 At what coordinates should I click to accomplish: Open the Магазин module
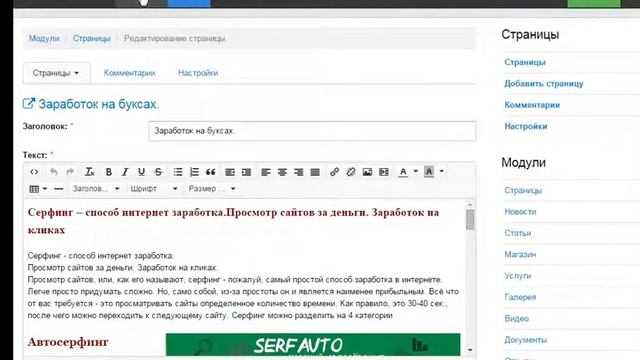click(520, 254)
